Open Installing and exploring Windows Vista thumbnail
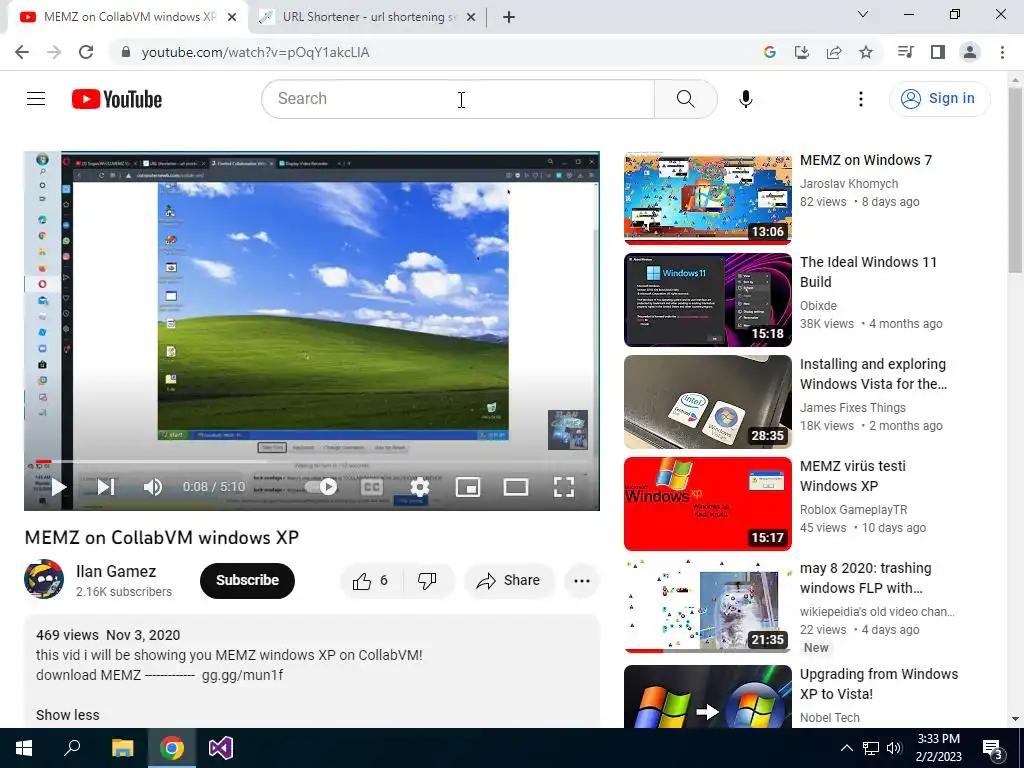Image resolution: width=1024 pixels, height=768 pixels. coord(708,402)
